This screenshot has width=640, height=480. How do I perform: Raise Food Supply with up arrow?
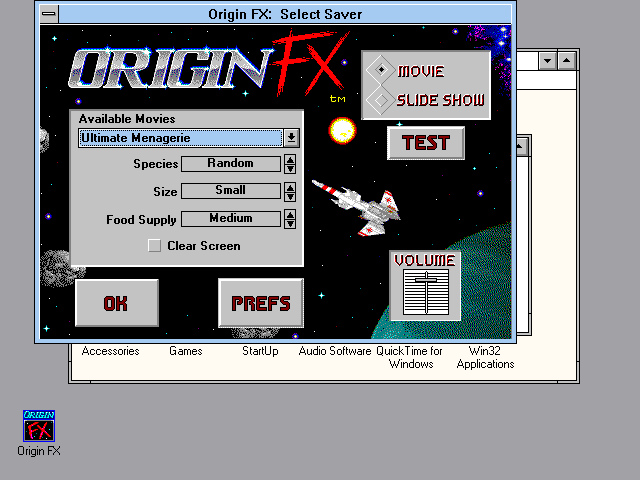[290, 215]
